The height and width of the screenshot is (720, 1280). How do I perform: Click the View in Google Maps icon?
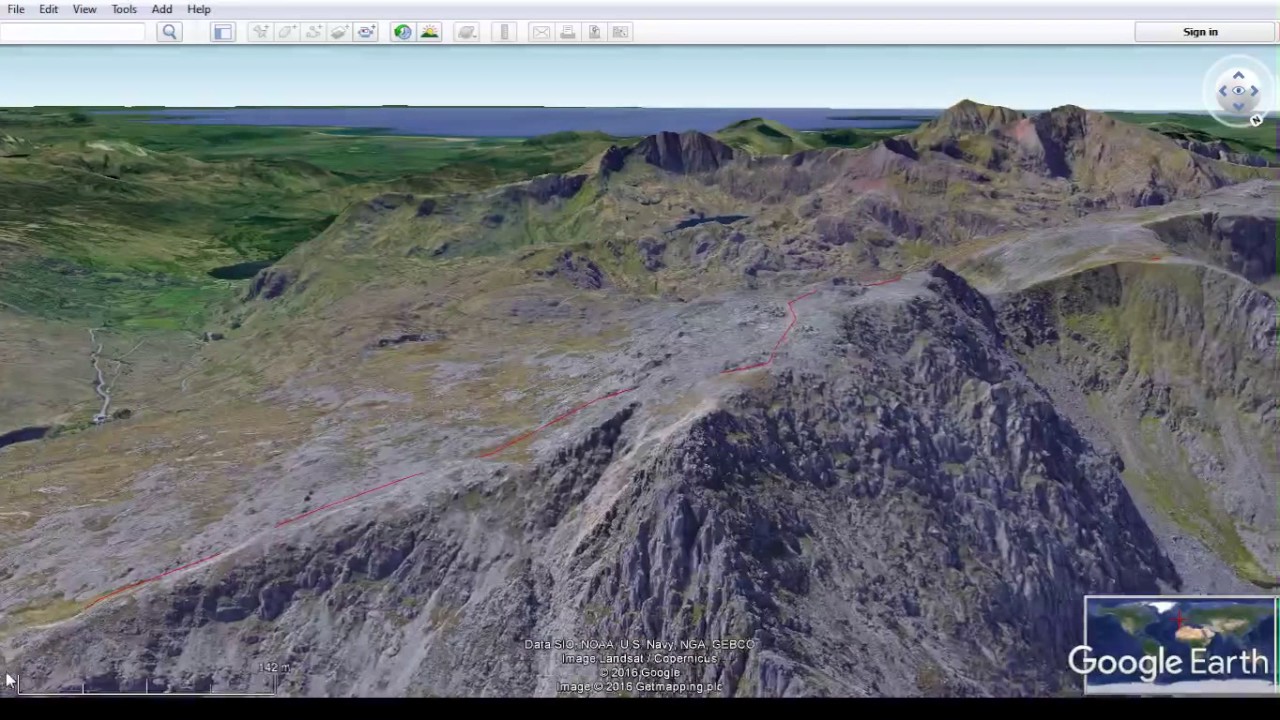point(620,32)
